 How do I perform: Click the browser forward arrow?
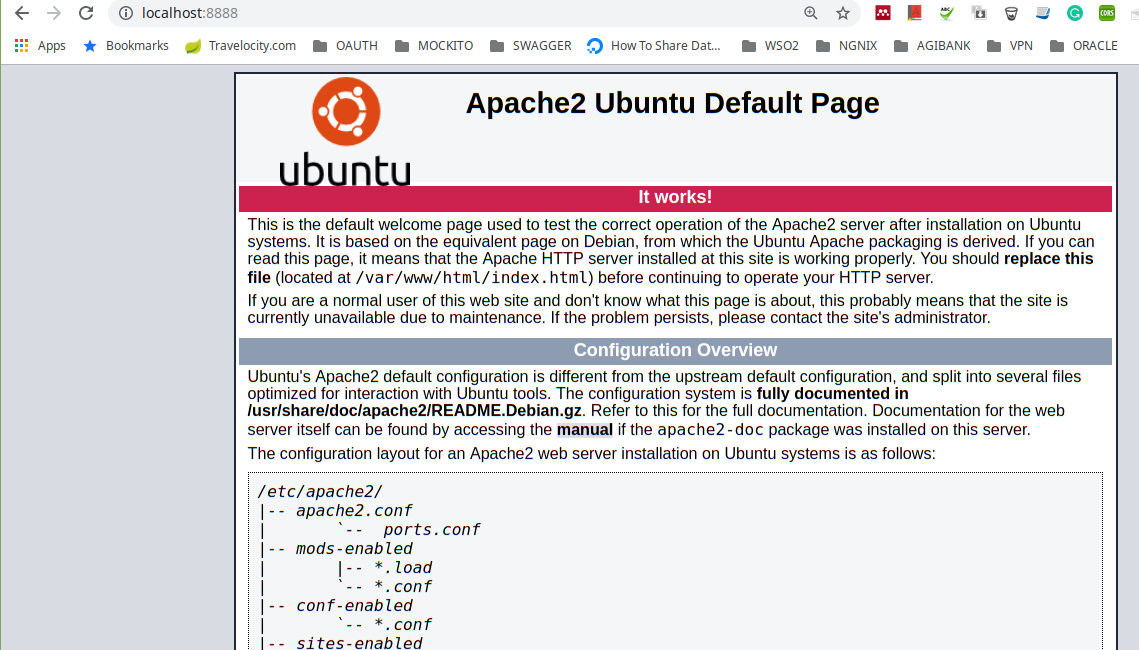[x=54, y=13]
